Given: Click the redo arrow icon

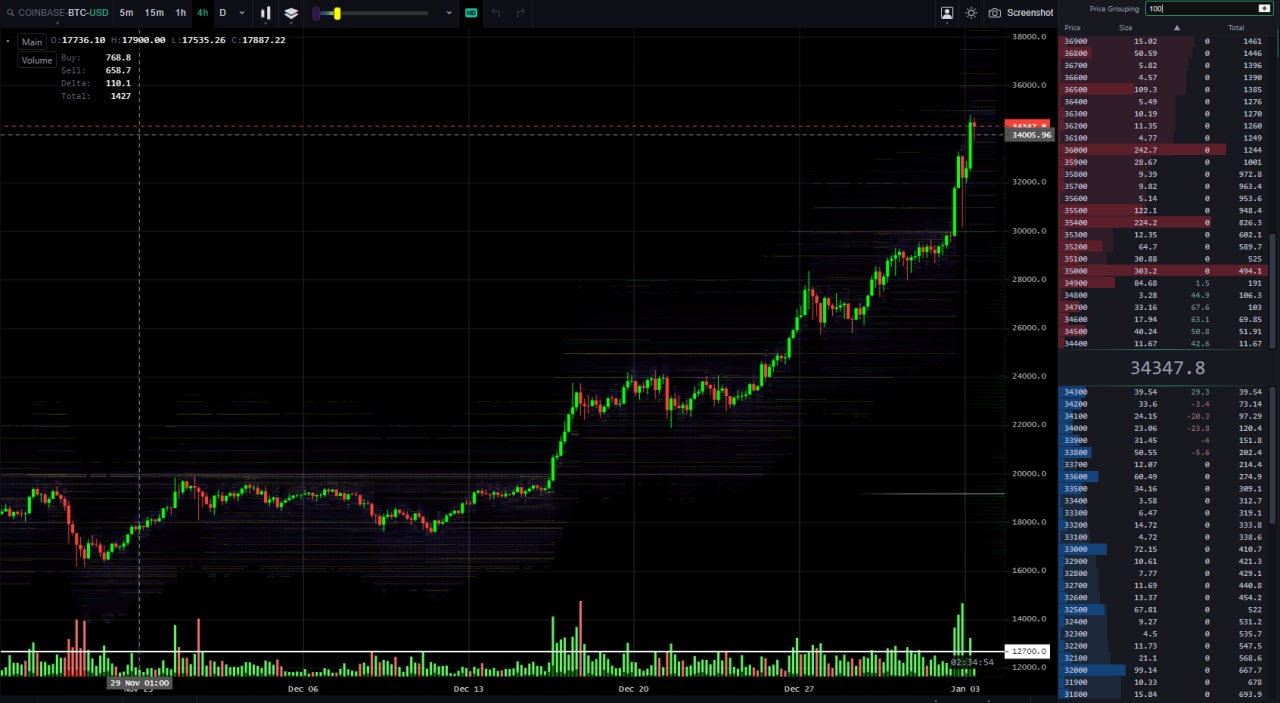Looking at the screenshot, I should tap(521, 13).
